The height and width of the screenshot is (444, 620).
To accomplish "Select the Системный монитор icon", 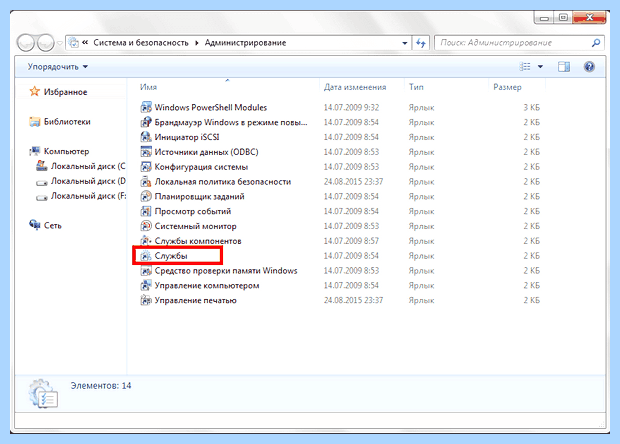I will (146, 226).
